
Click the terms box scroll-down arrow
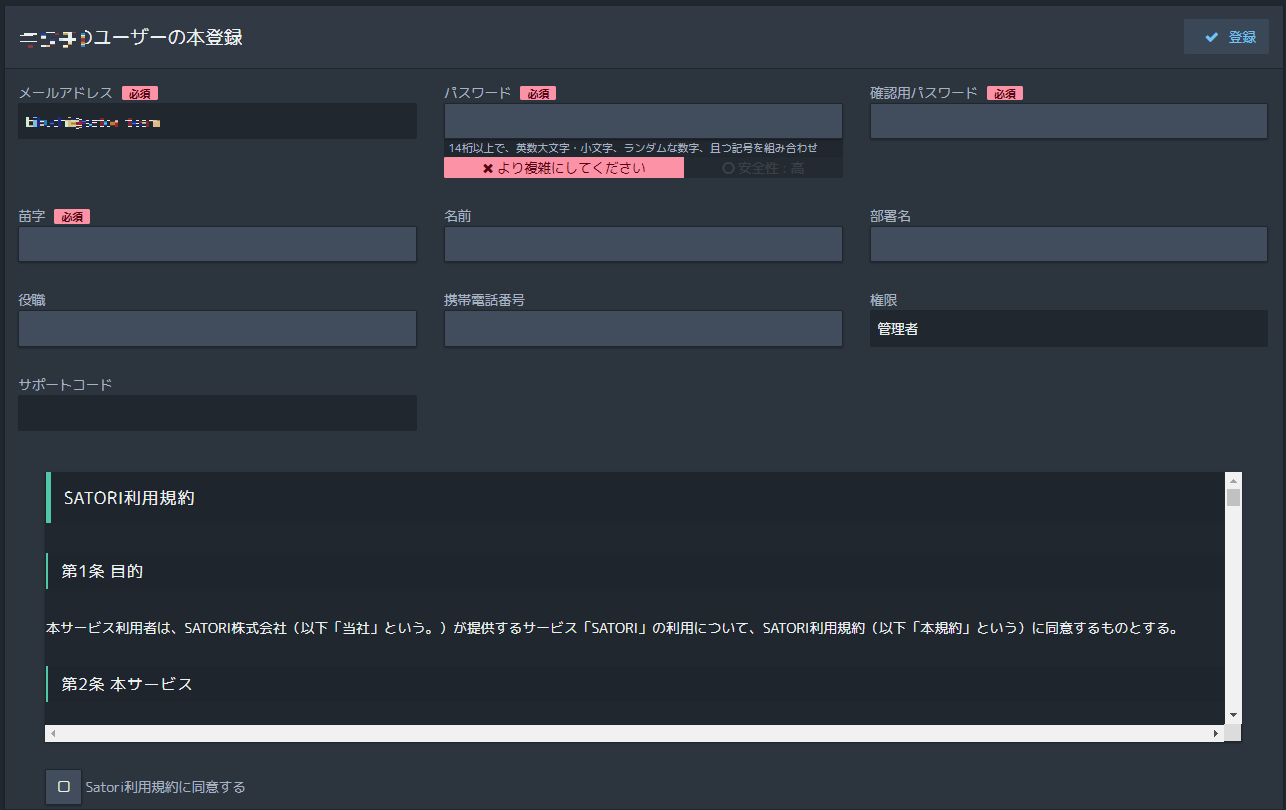[x=1233, y=715]
